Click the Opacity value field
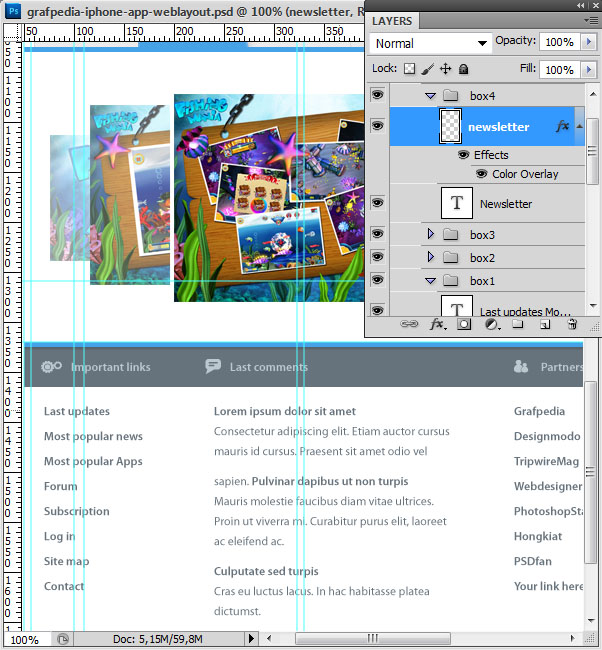The image size is (602, 650). pos(559,42)
